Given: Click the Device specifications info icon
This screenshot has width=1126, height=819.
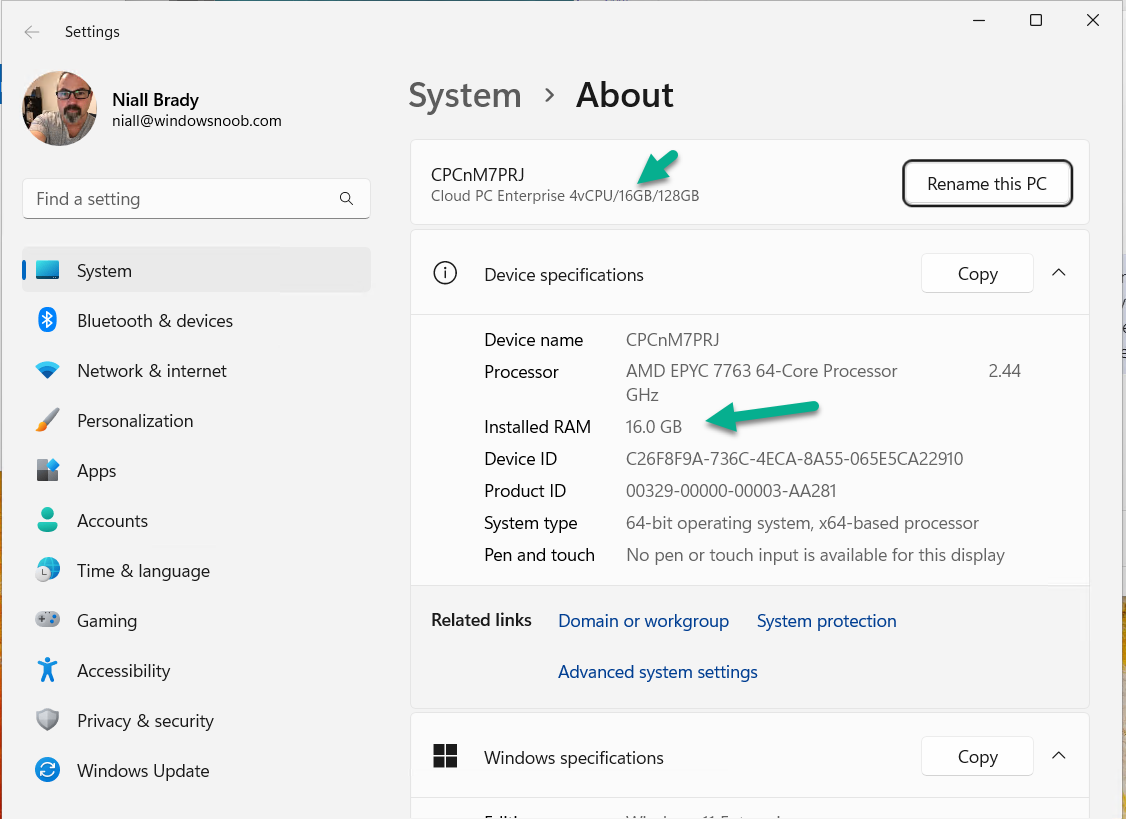Looking at the screenshot, I should pyautogui.click(x=445, y=274).
